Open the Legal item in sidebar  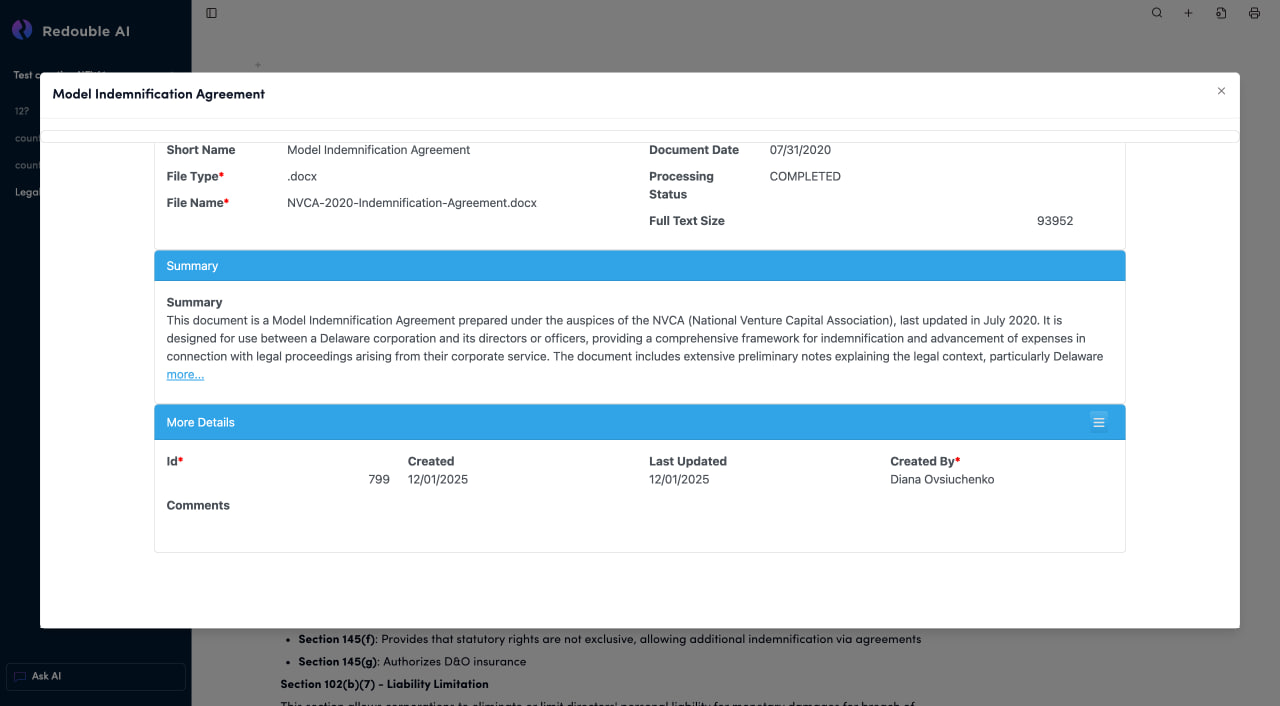[x=26, y=192]
